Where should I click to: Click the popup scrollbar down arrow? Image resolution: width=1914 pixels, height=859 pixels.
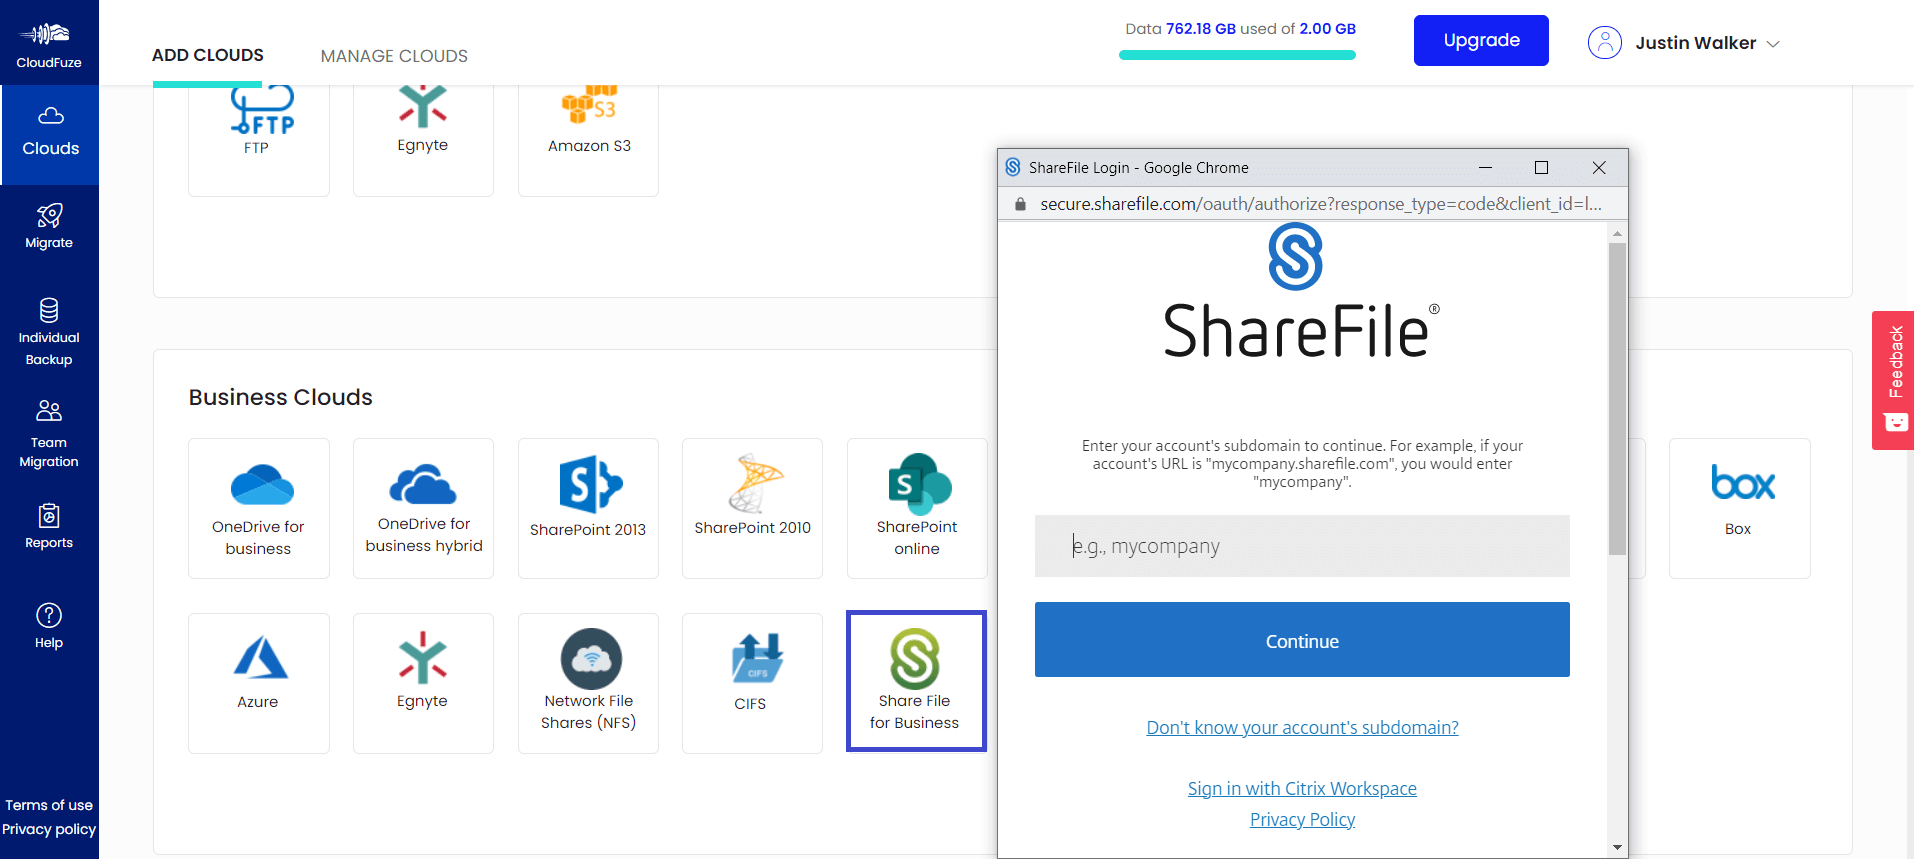(x=1617, y=847)
